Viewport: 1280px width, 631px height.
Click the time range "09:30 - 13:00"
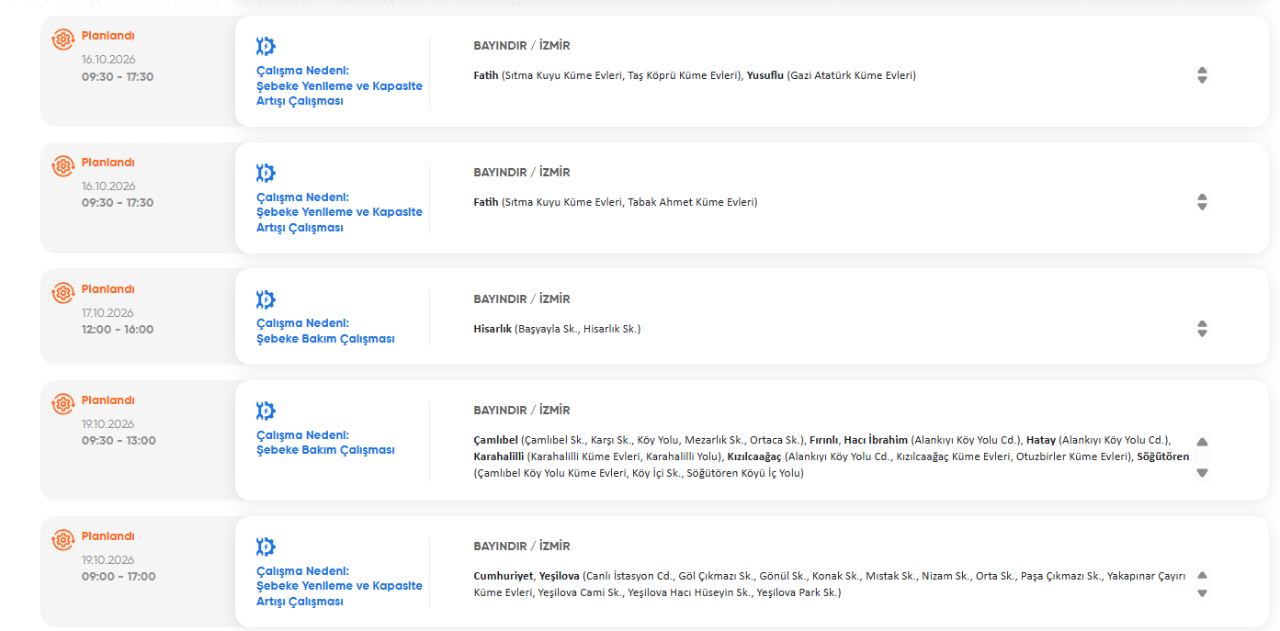coord(119,441)
